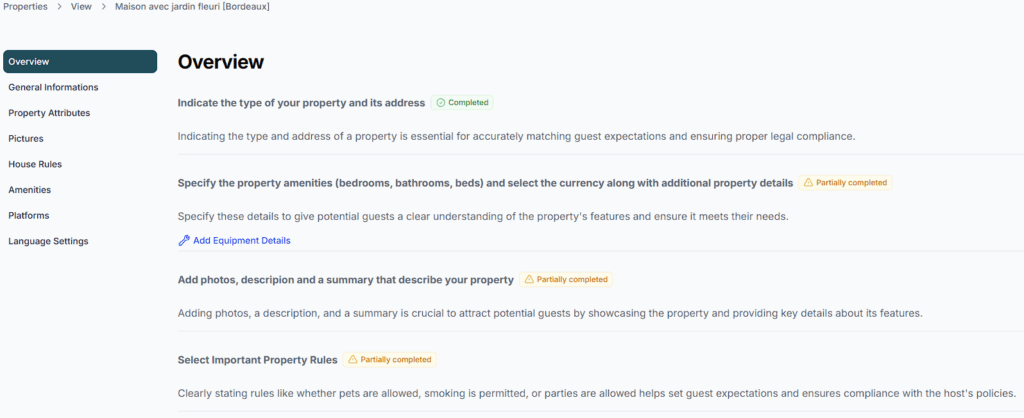Switch to House Rules
The image size is (1024, 418).
[x=35, y=164]
